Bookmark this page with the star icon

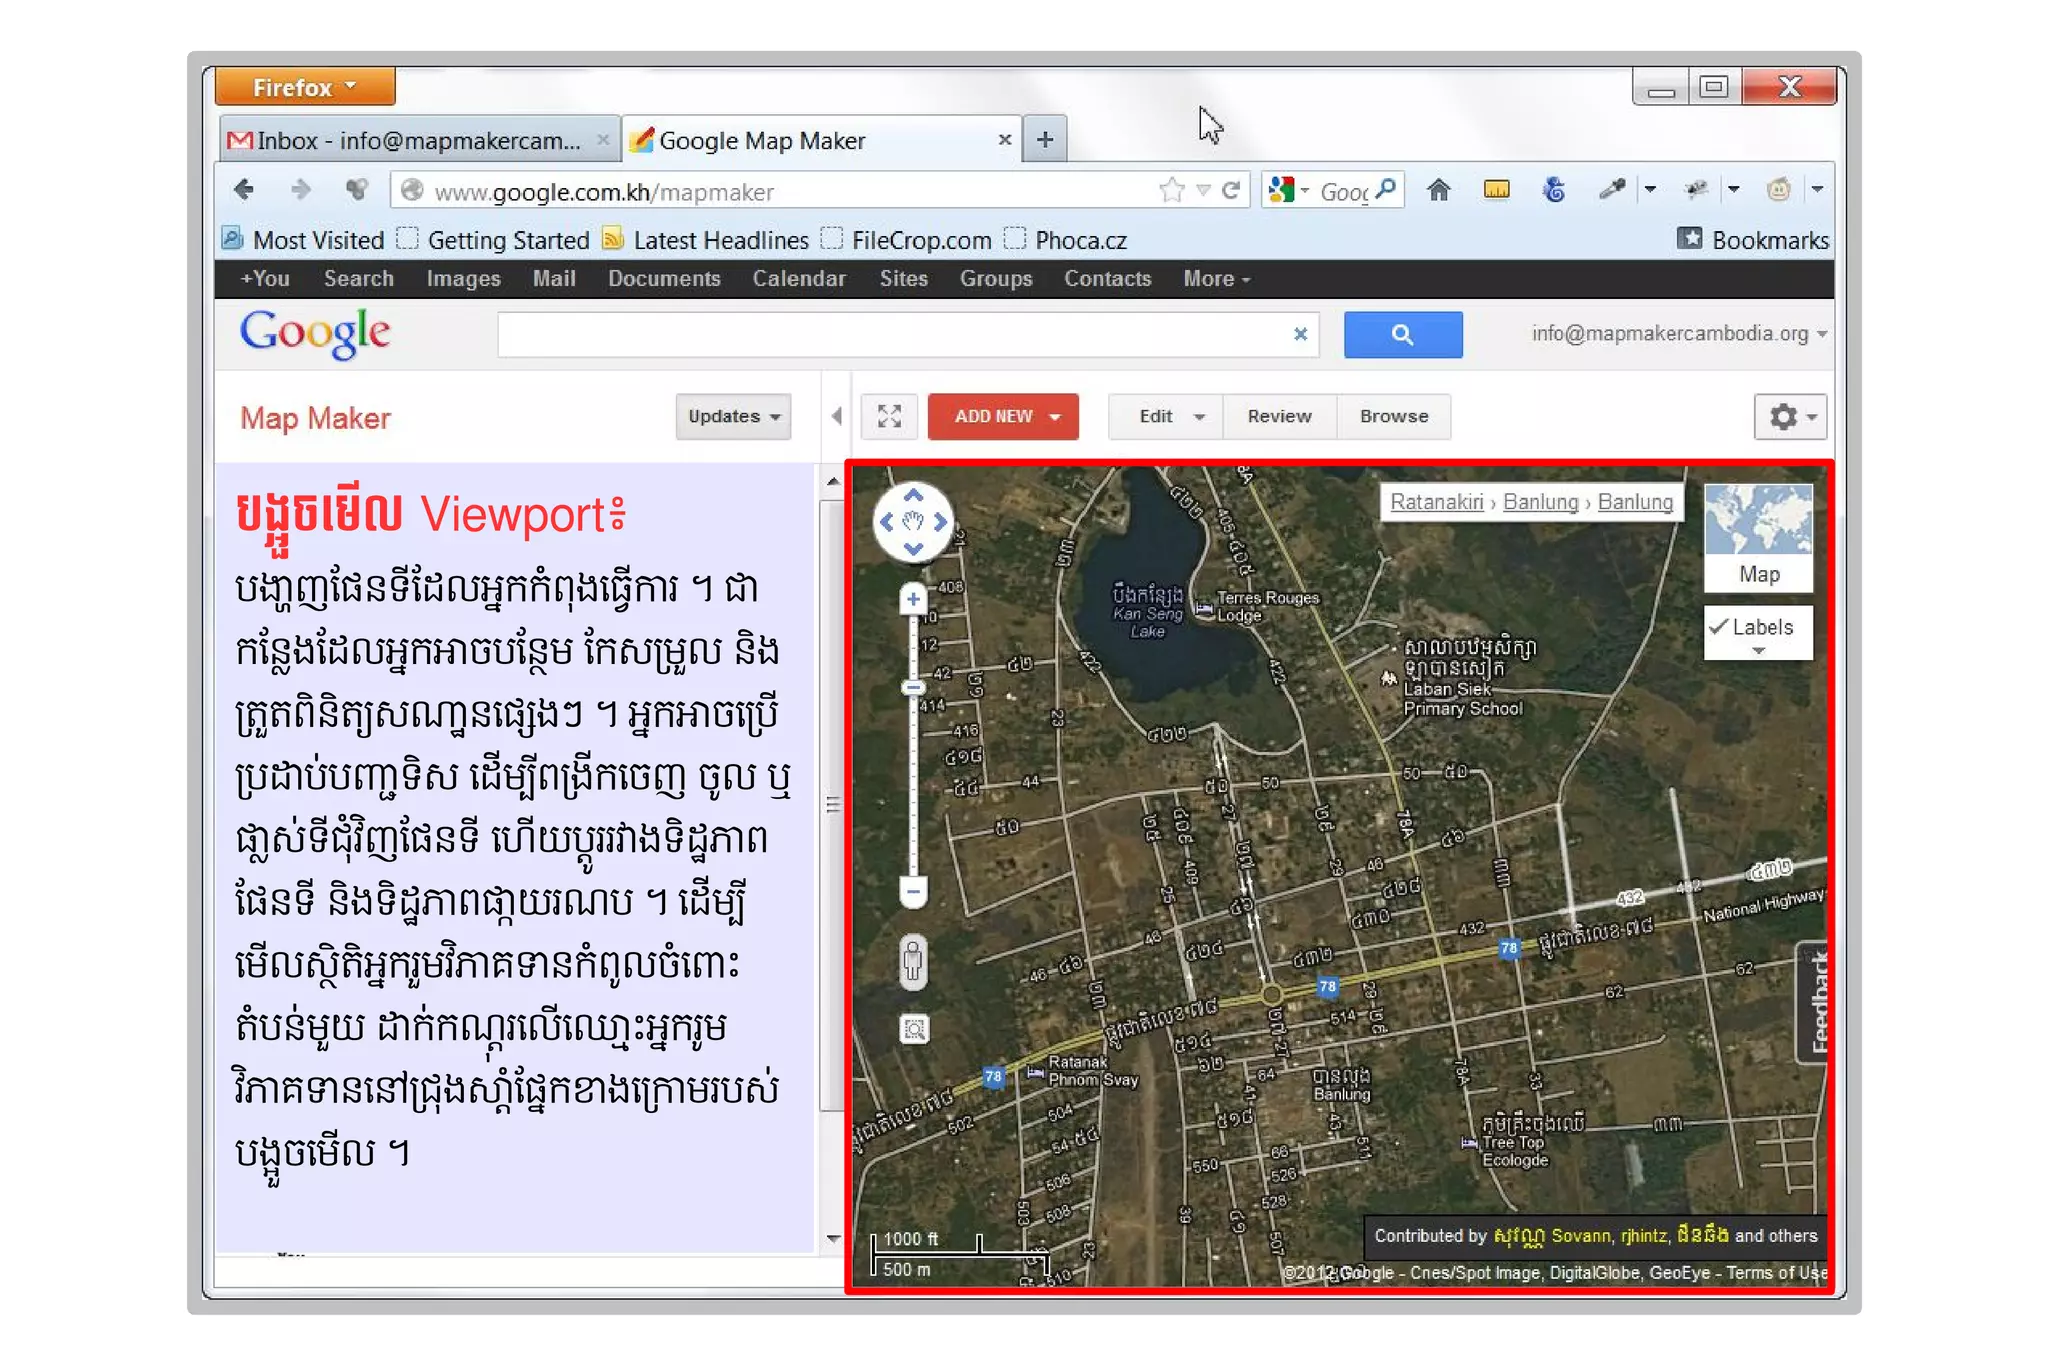coord(1171,190)
